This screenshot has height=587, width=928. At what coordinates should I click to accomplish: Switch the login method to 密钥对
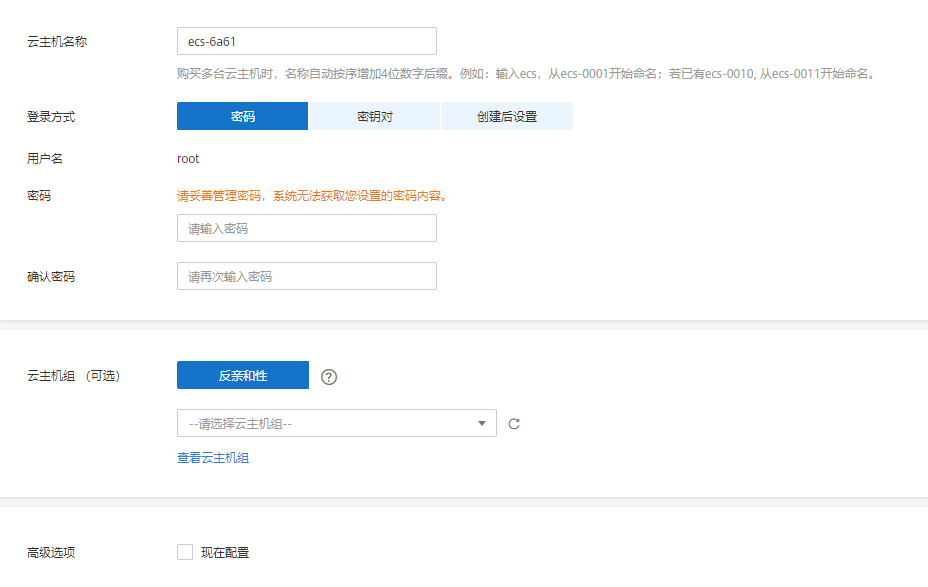pos(375,117)
